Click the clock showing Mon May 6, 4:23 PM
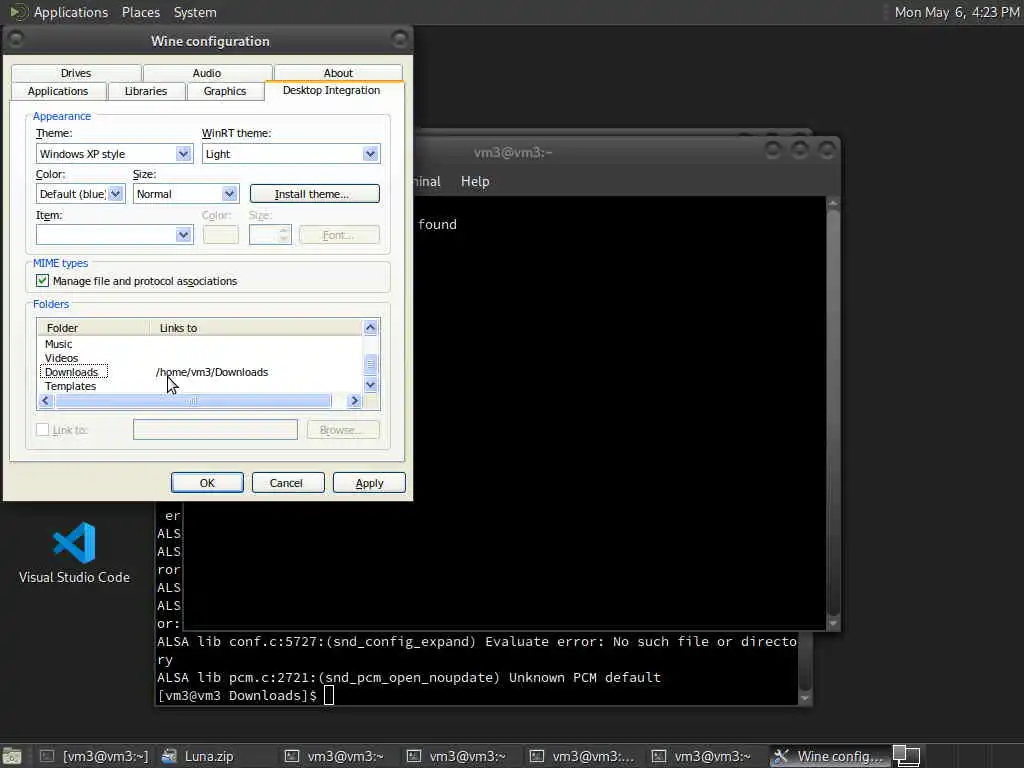 pos(957,12)
